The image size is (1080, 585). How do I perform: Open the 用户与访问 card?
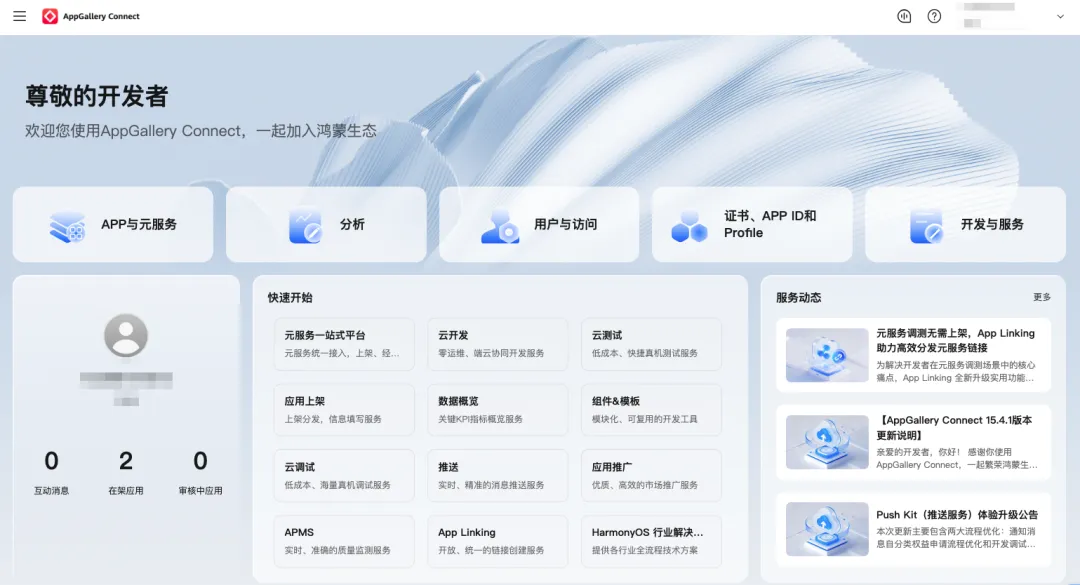pos(539,225)
